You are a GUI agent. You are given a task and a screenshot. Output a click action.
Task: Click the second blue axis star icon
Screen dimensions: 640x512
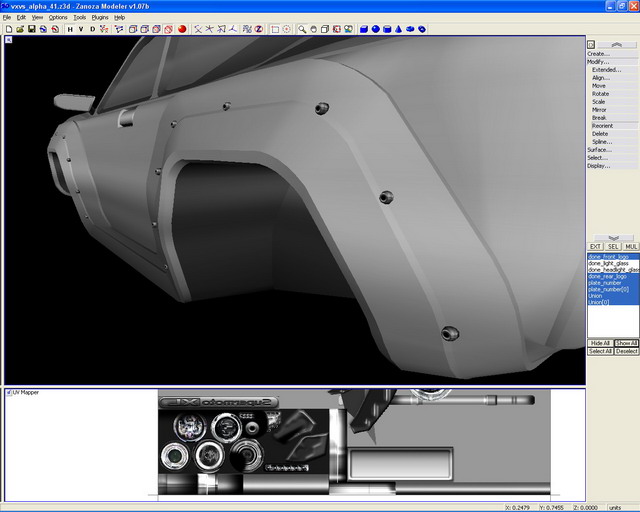click(x=209, y=29)
